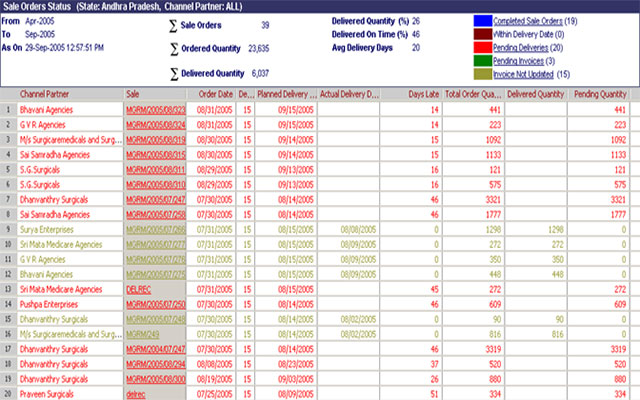The width and height of the screenshot is (640, 400).
Task: Select row number 9 header
Action: coord(8,229)
